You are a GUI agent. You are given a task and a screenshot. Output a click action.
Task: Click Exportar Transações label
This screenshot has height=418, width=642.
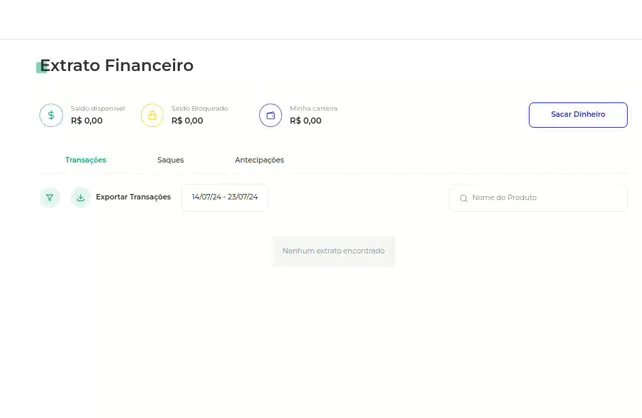coord(133,197)
